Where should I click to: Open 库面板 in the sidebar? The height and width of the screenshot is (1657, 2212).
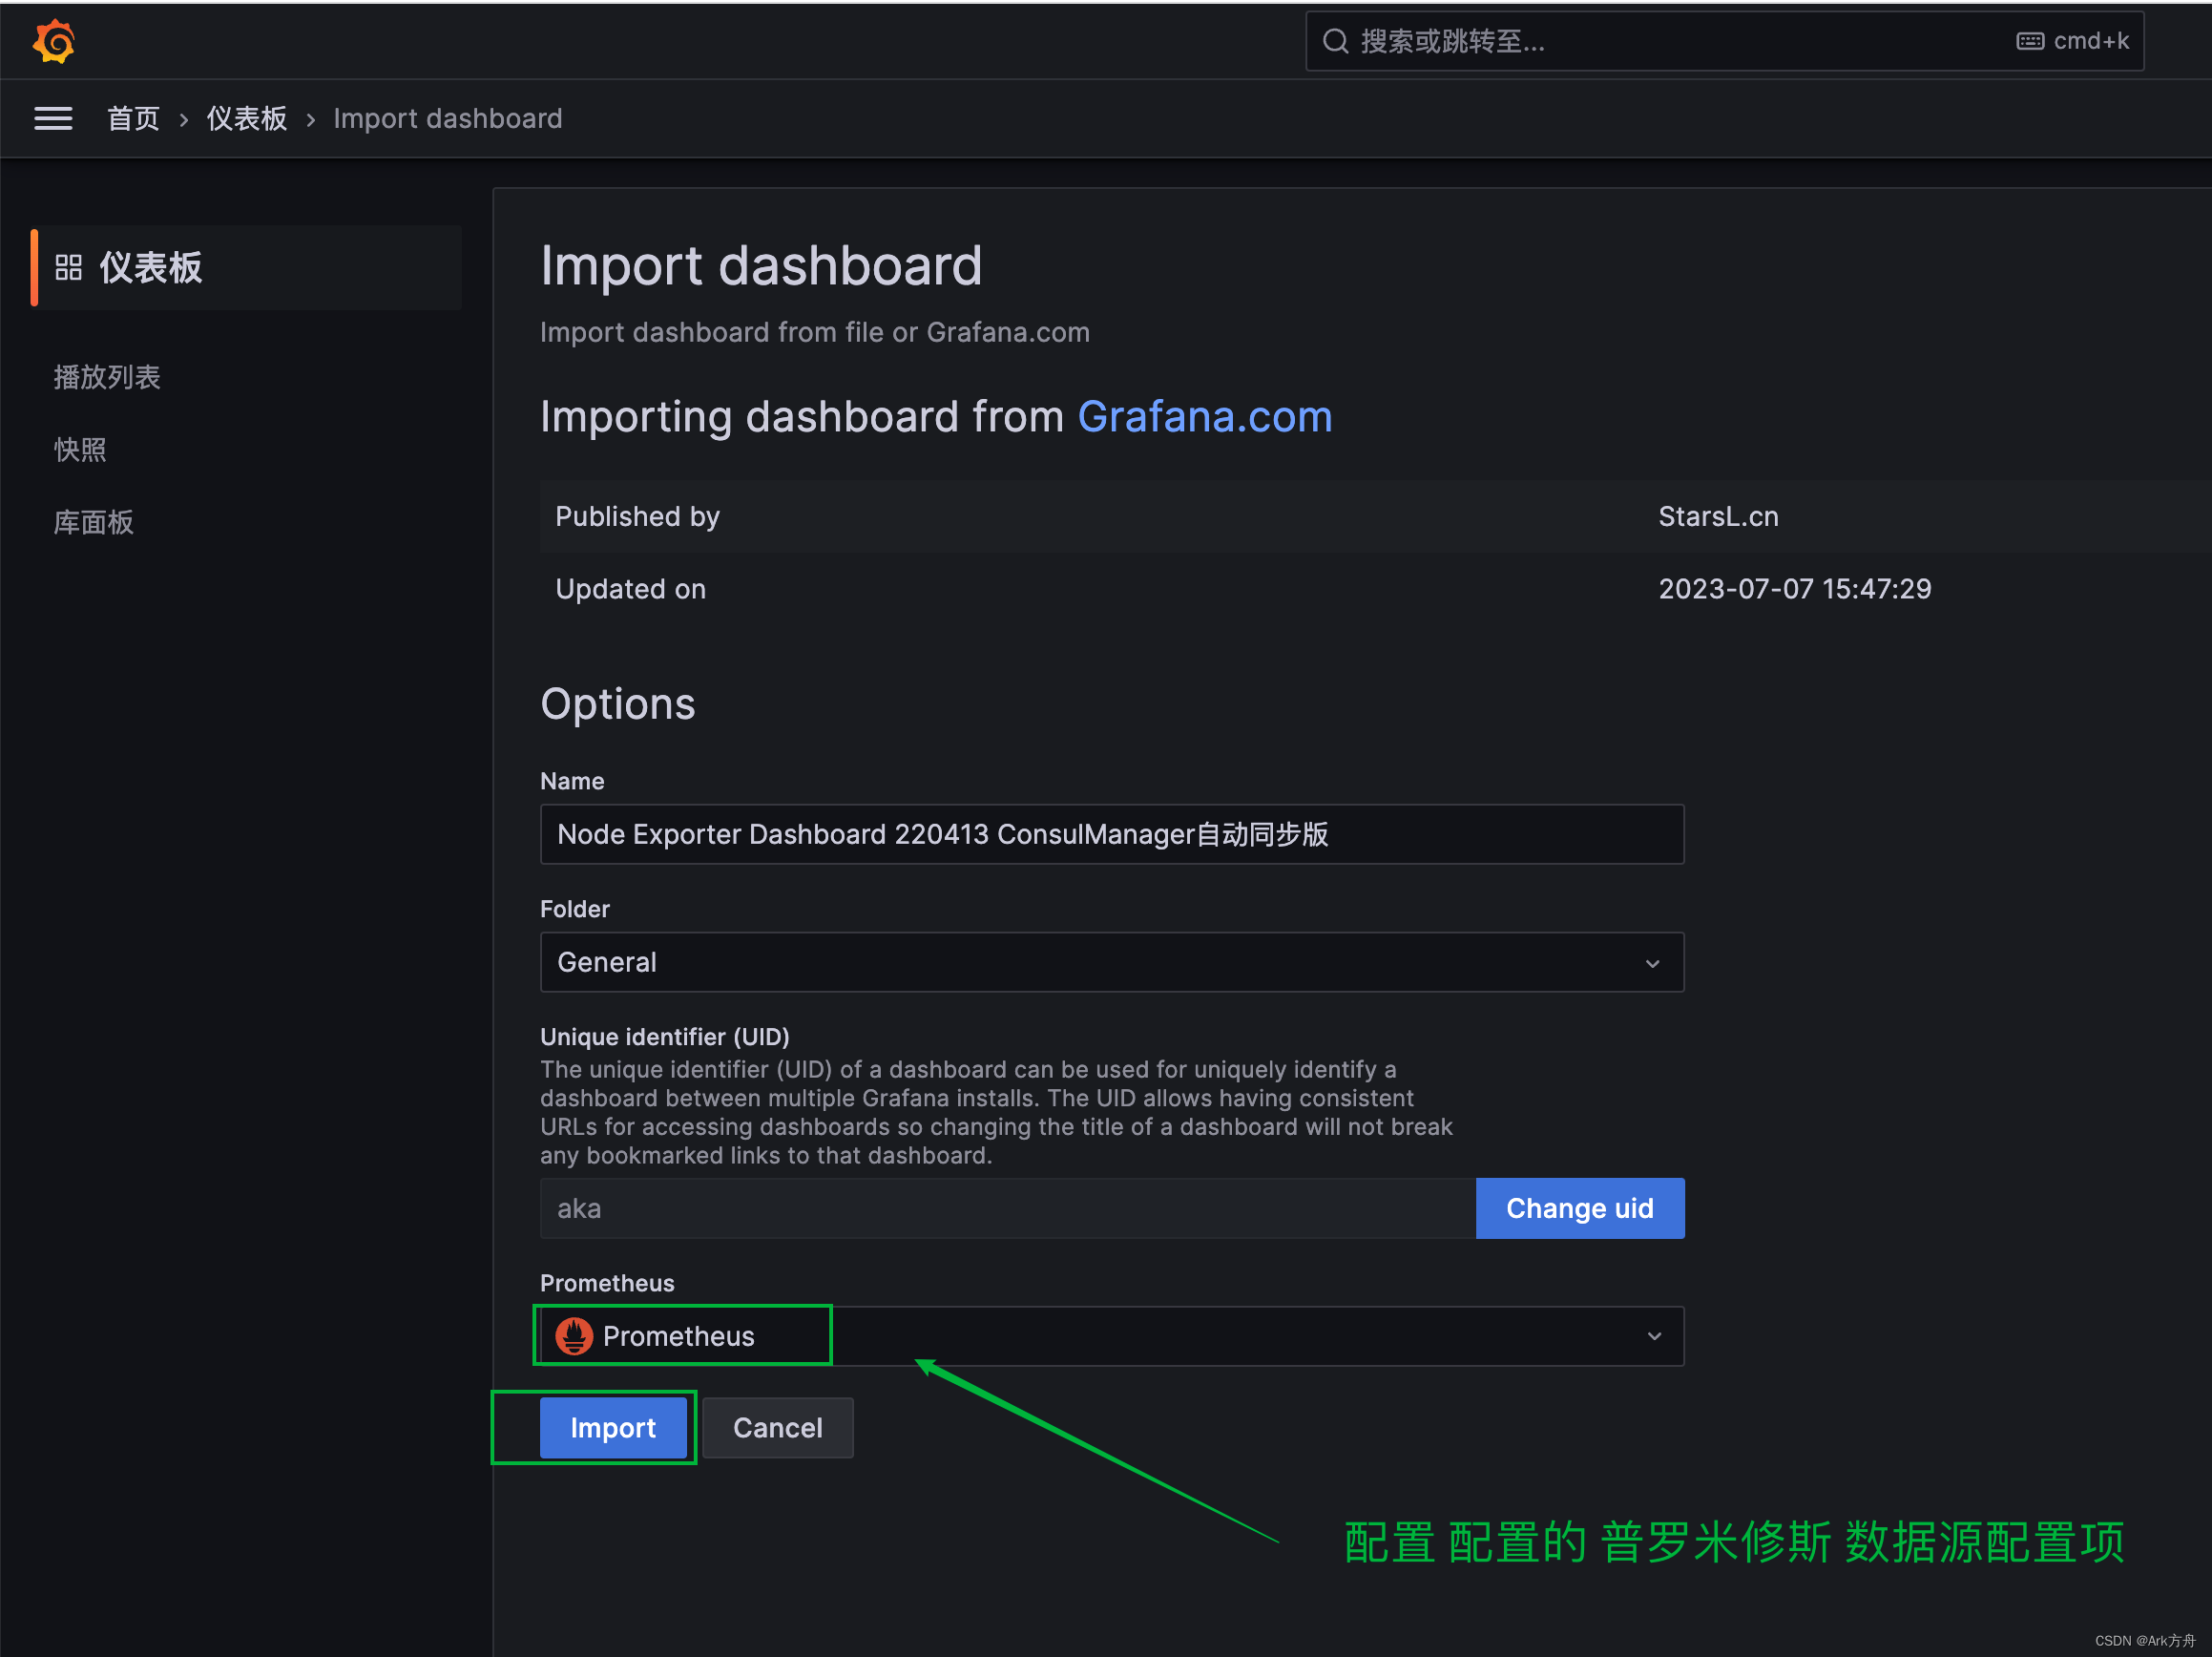93,522
